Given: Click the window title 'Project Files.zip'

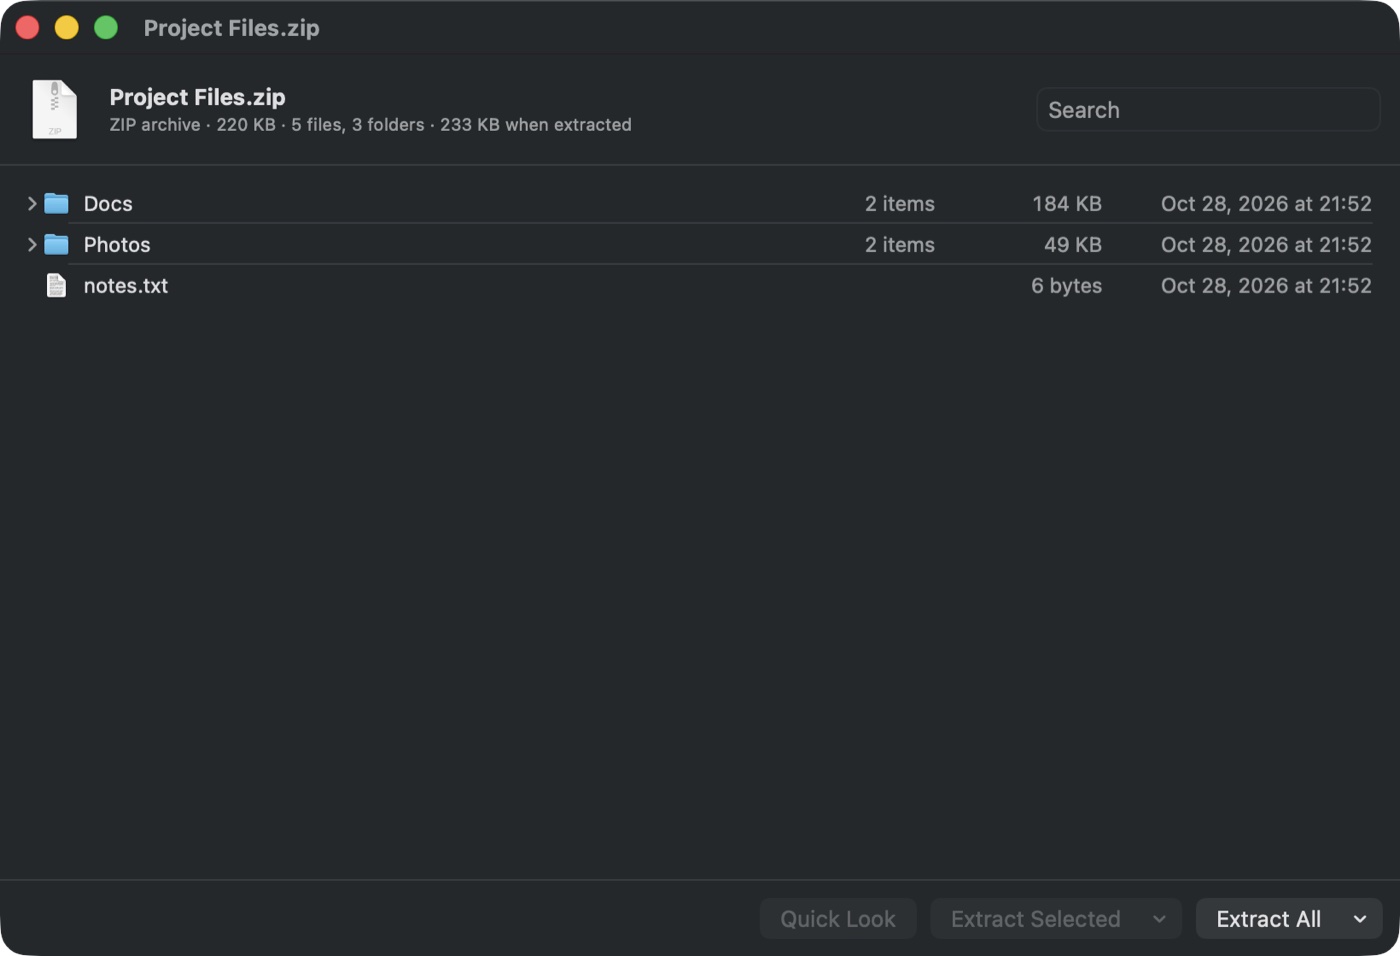Looking at the screenshot, I should (x=231, y=28).
